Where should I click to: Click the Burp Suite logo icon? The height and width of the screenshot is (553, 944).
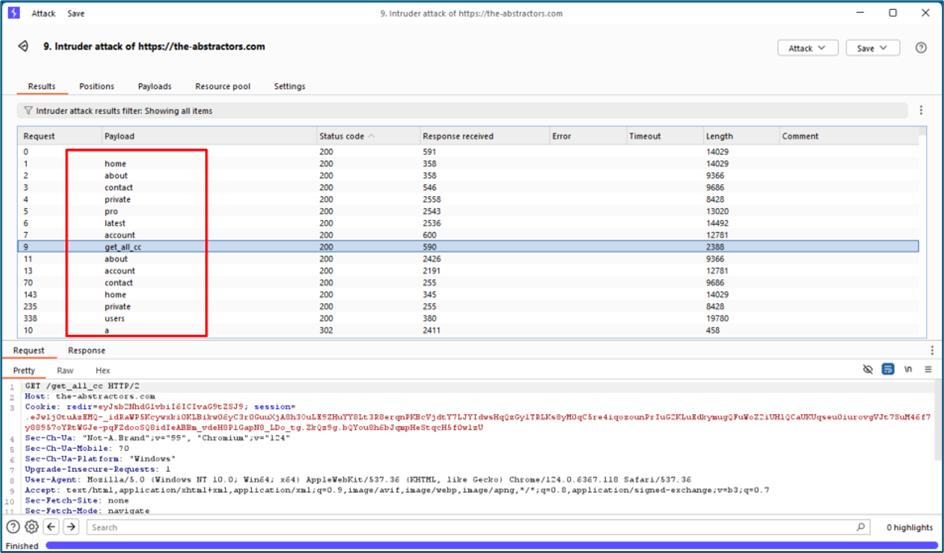click(13, 13)
